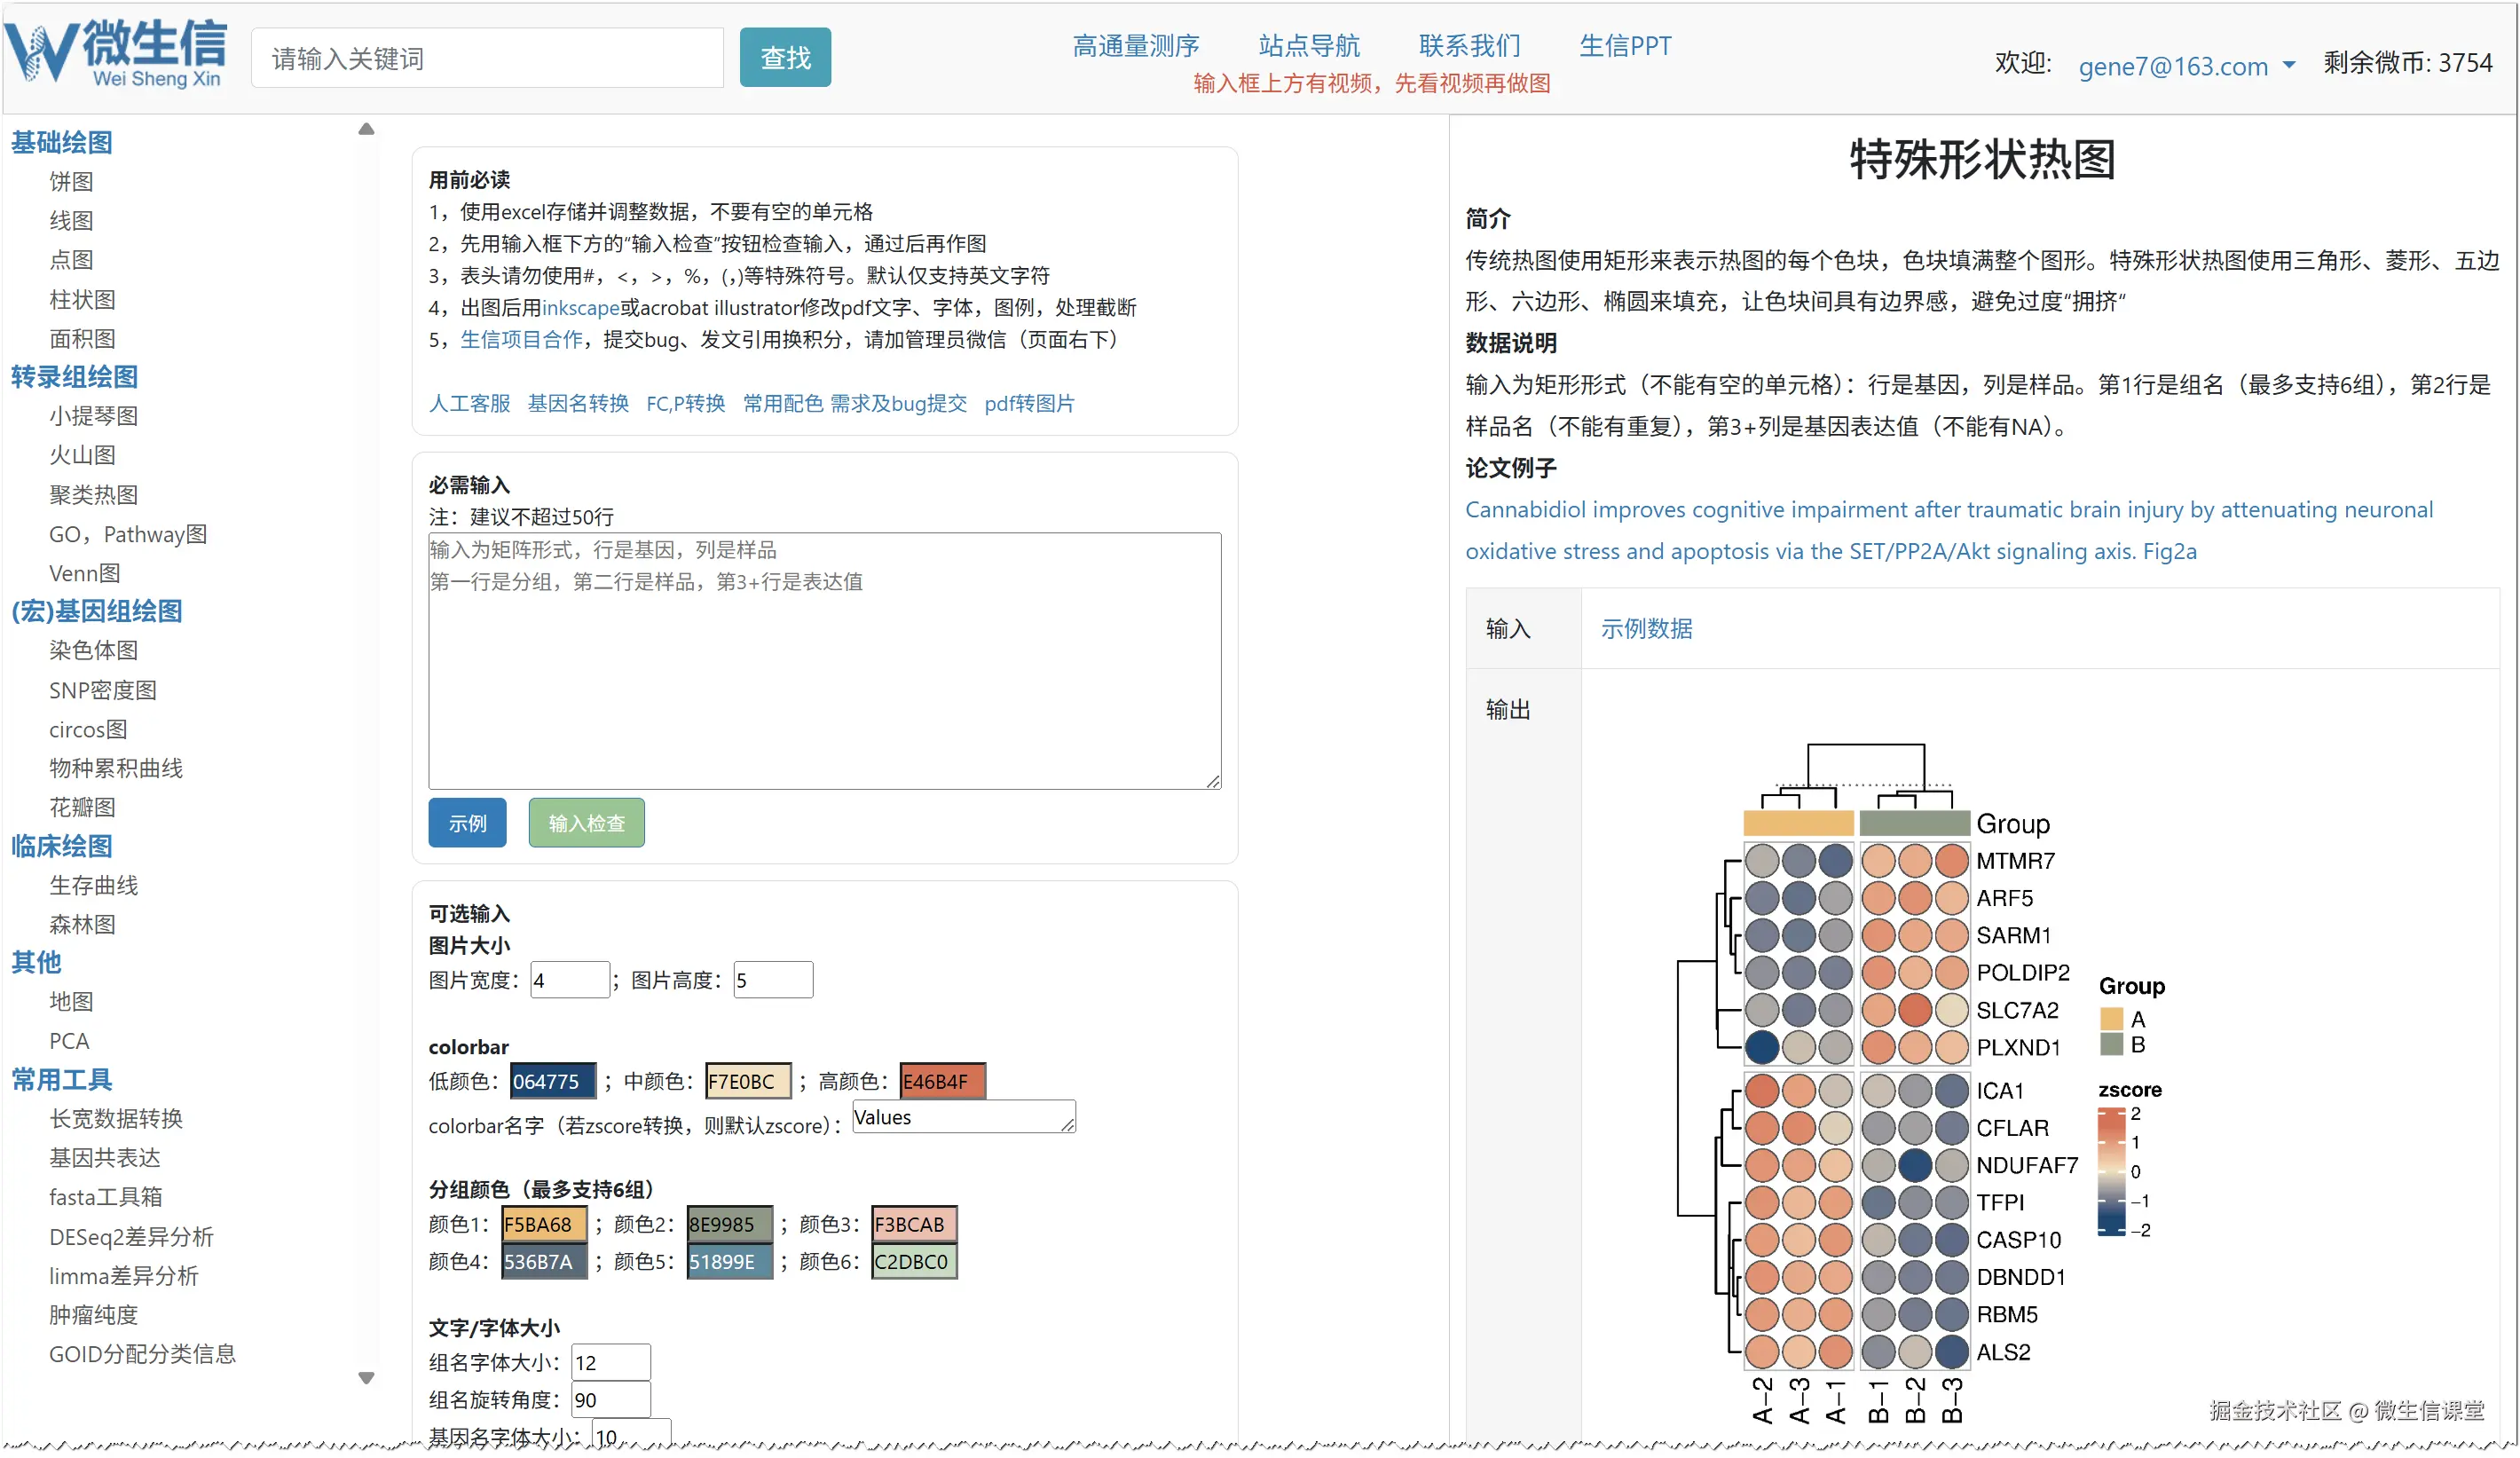Click the Wei Sheng Xin logo

(x=116, y=55)
